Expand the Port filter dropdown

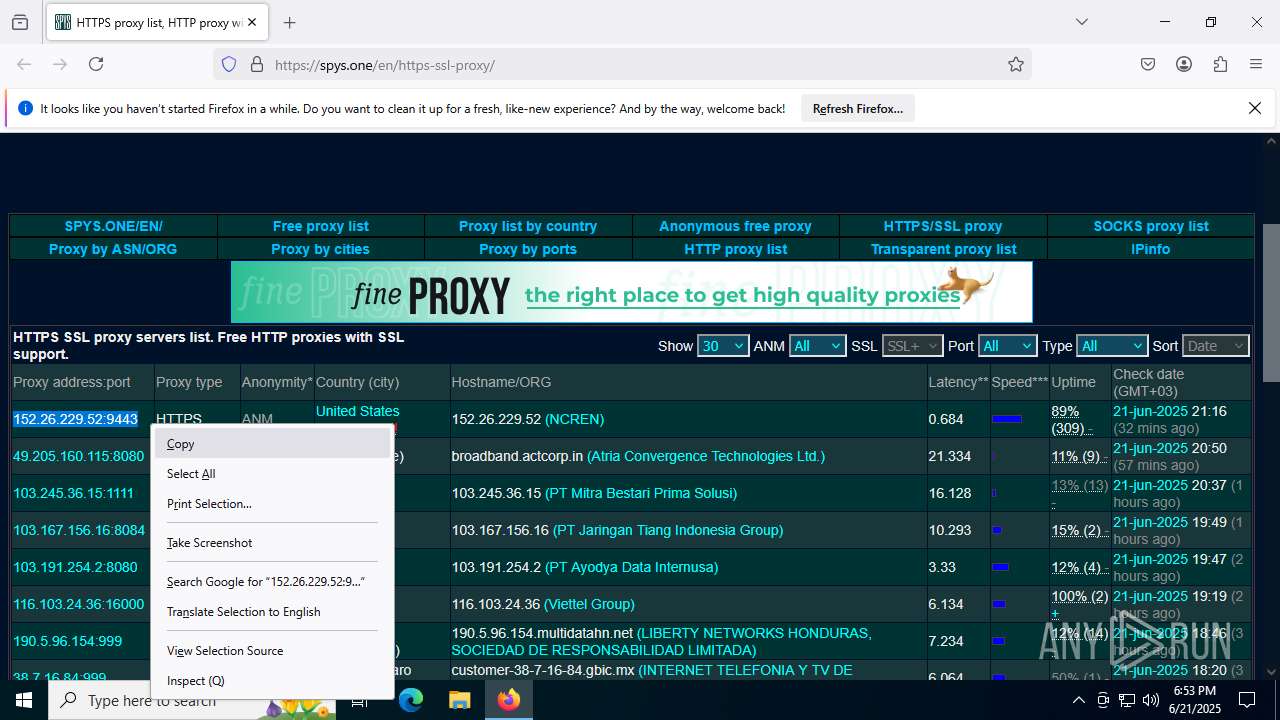pyautogui.click(x=1006, y=346)
